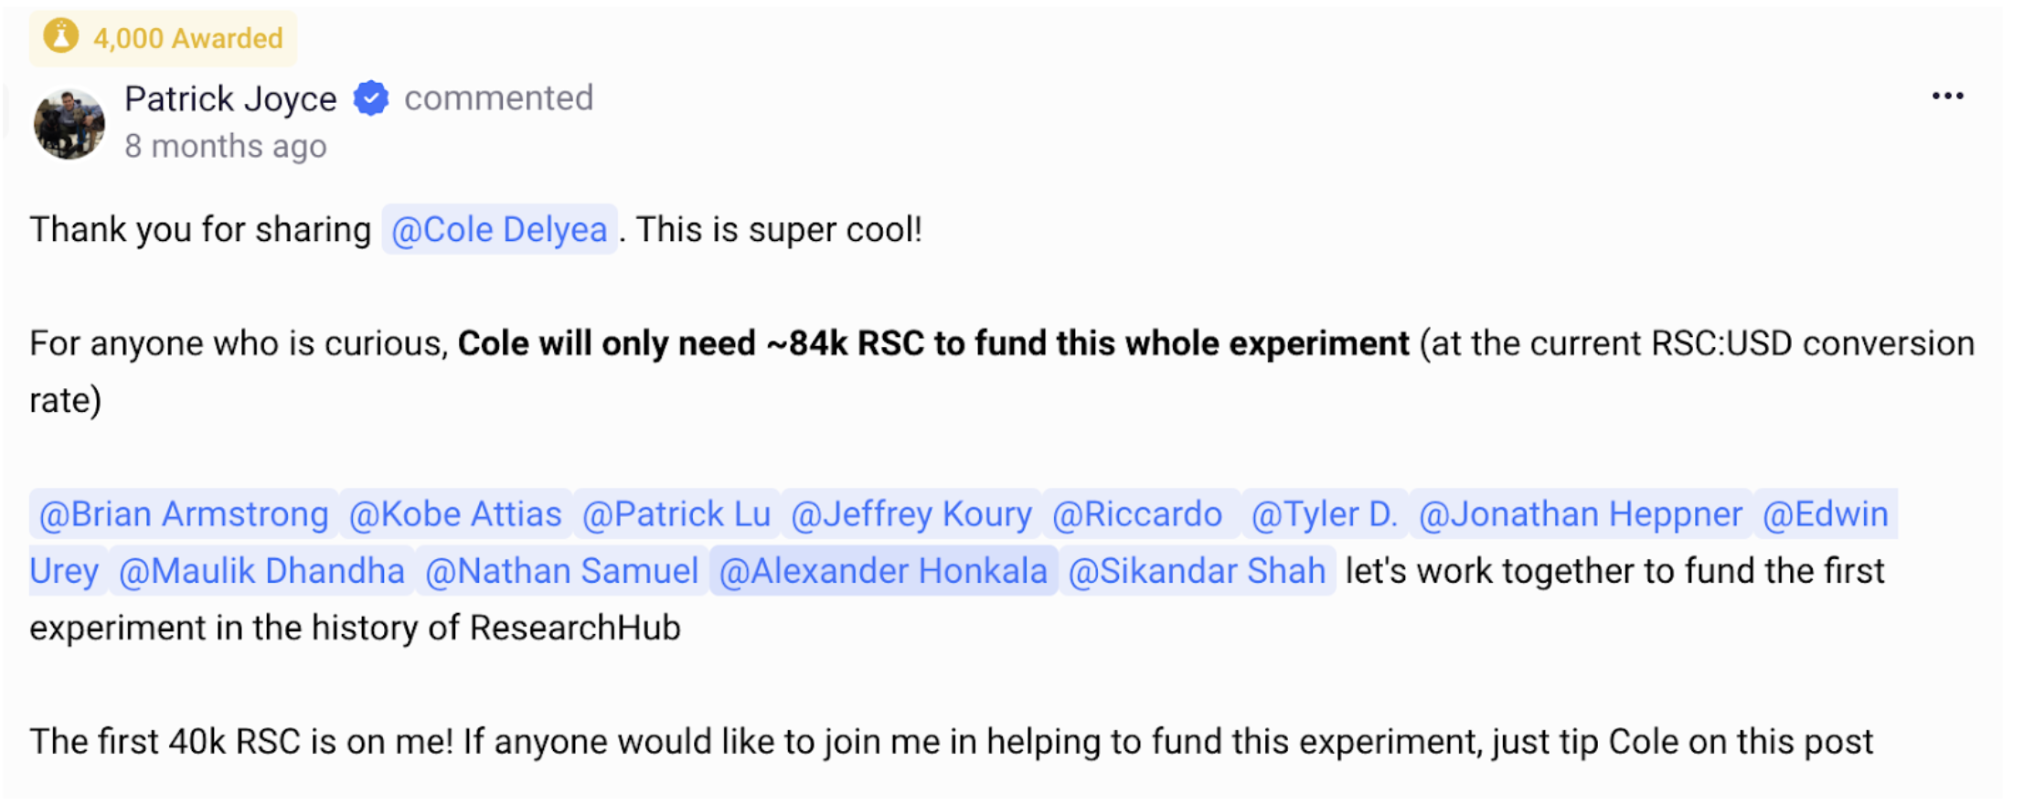Screen dimensions: 2018x802
Task: Click the award flask icon
Action: [61, 37]
